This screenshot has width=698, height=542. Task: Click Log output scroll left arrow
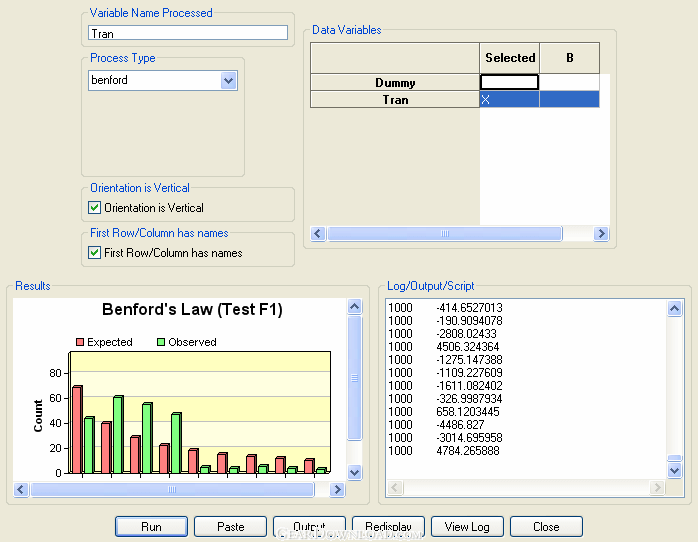[x=395, y=488]
